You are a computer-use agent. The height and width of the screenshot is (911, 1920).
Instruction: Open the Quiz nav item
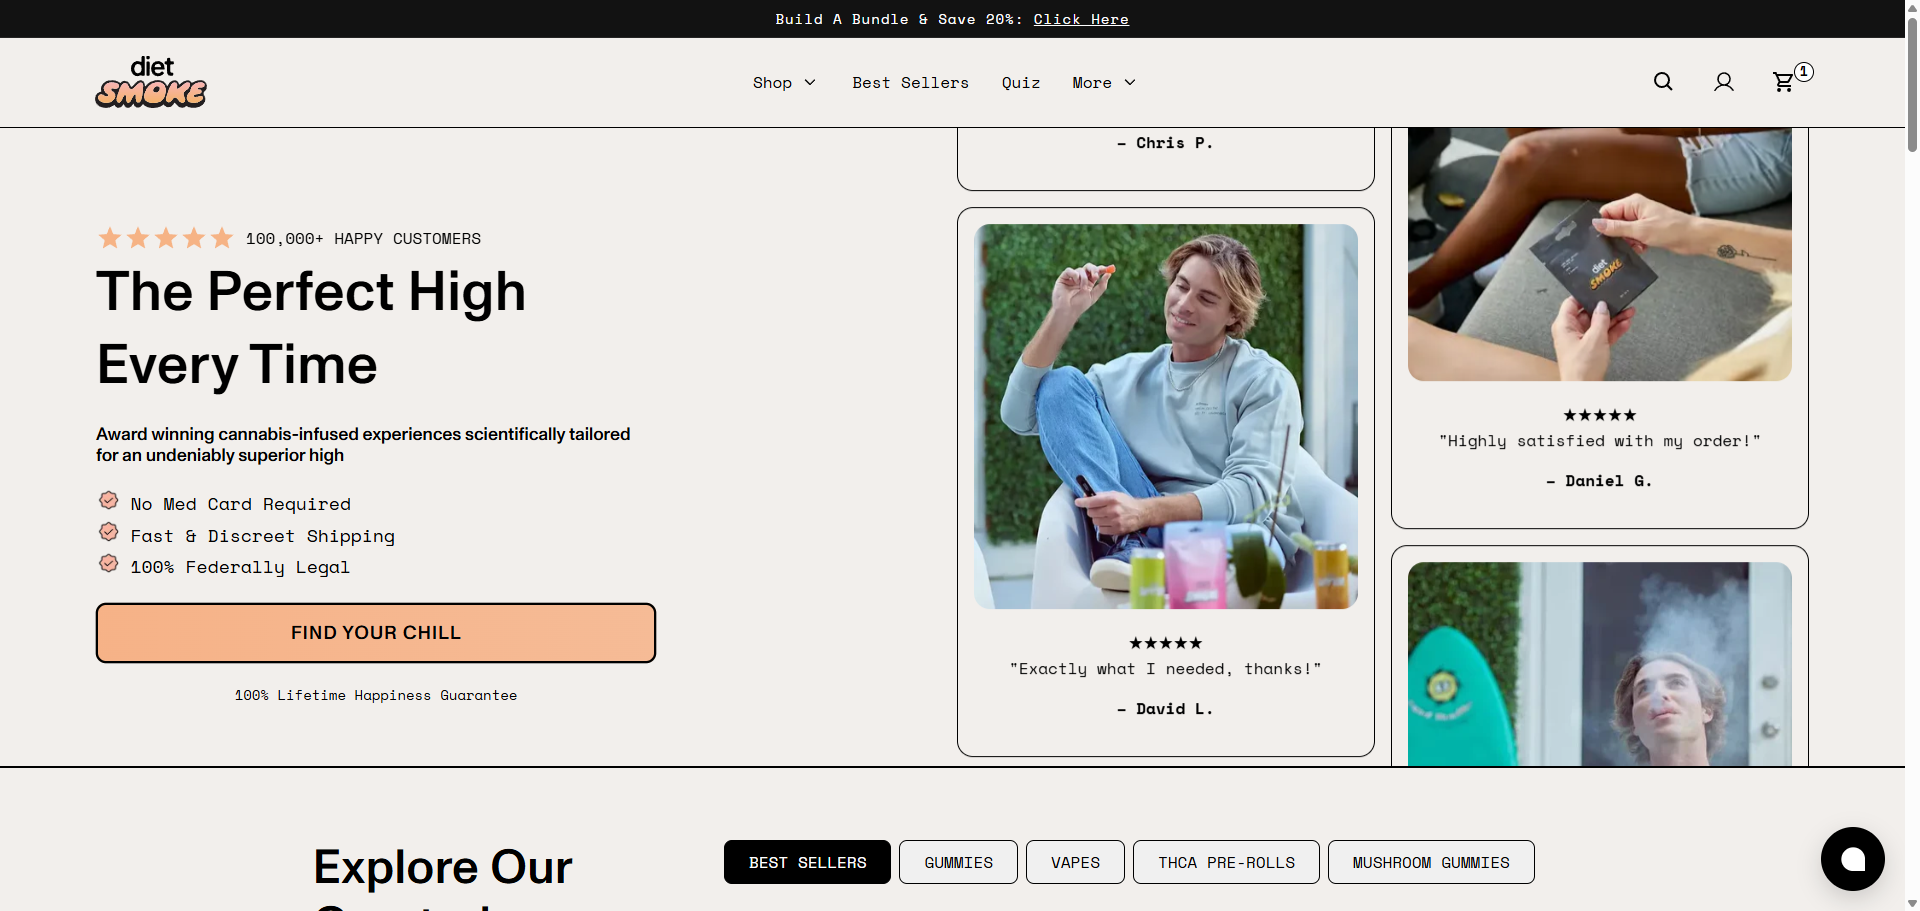[1021, 83]
